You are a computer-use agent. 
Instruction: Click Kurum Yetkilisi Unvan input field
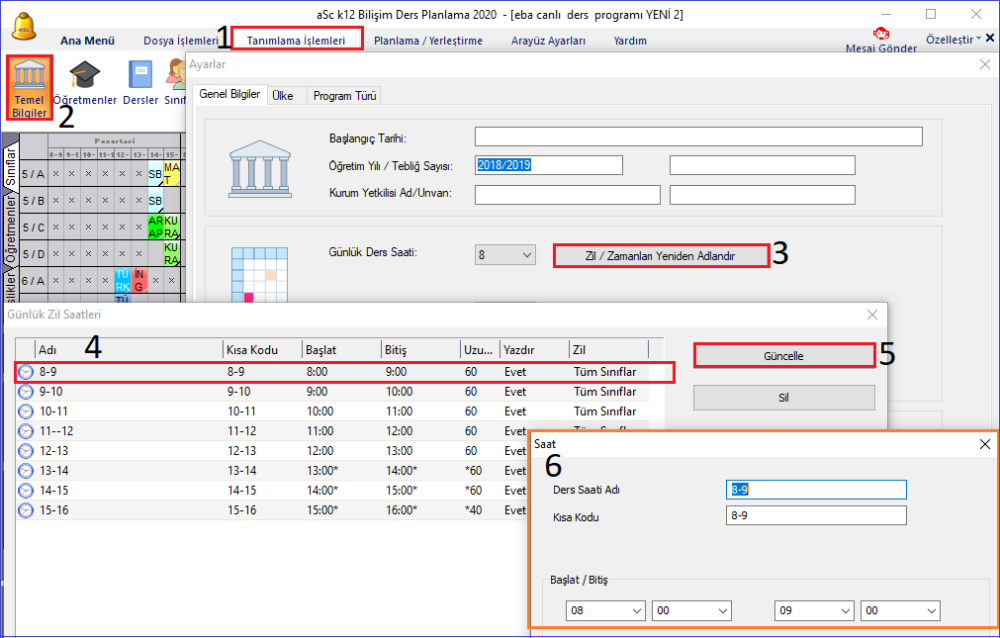762,195
